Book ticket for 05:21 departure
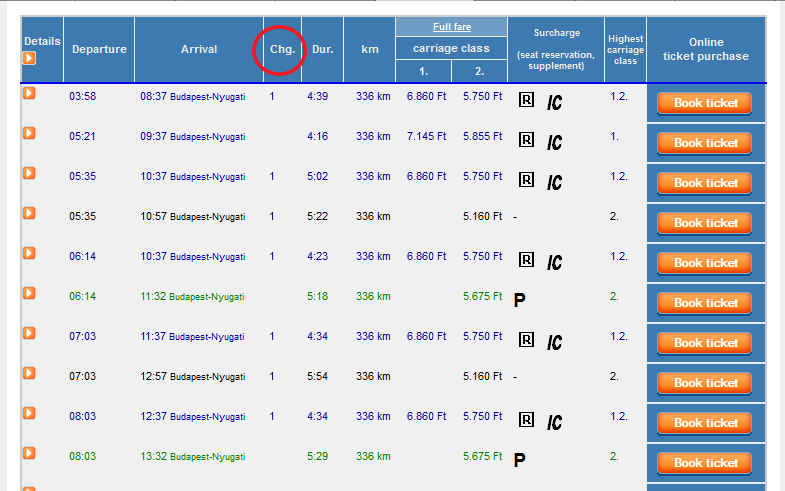785x491 pixels. click(x=705, y=143)
